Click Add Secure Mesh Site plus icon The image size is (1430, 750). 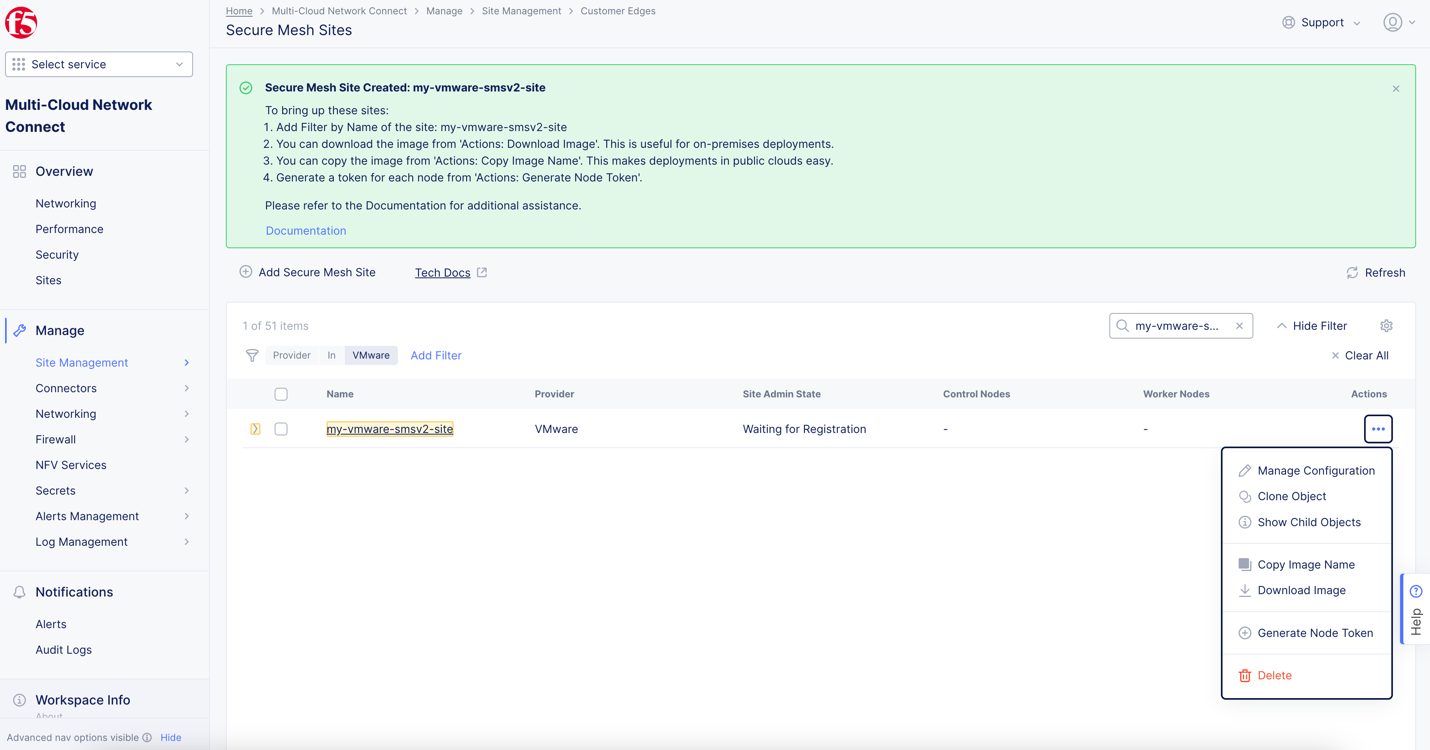click(x=245, y=272)
